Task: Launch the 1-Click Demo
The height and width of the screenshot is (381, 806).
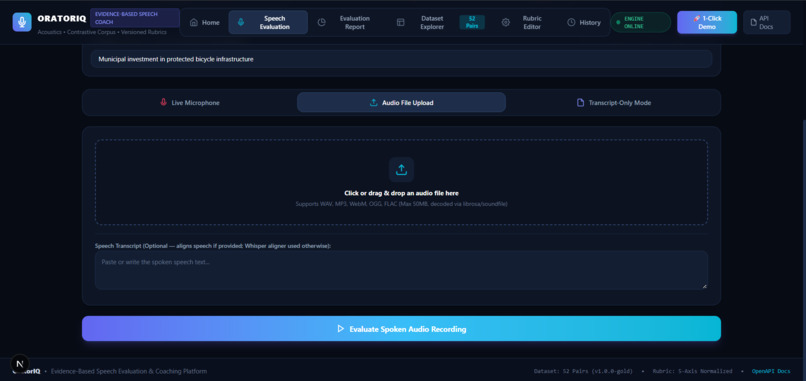Action: (x=707, y=23)
